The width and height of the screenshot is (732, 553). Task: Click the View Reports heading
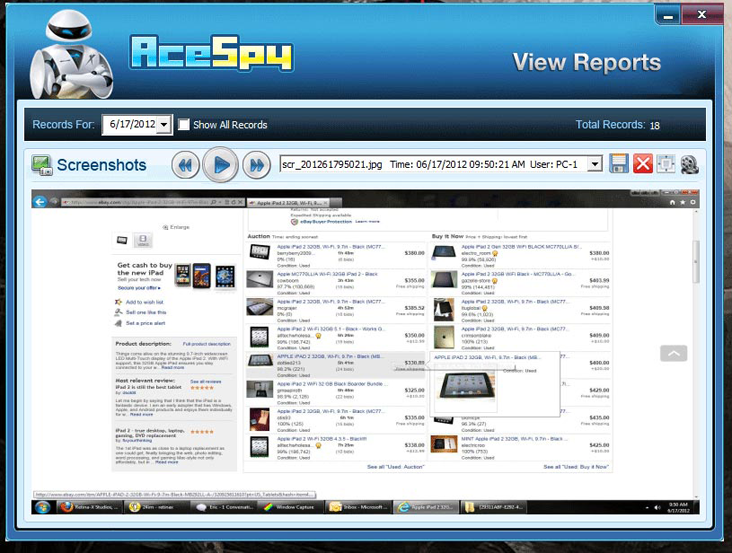click(587, 62)
